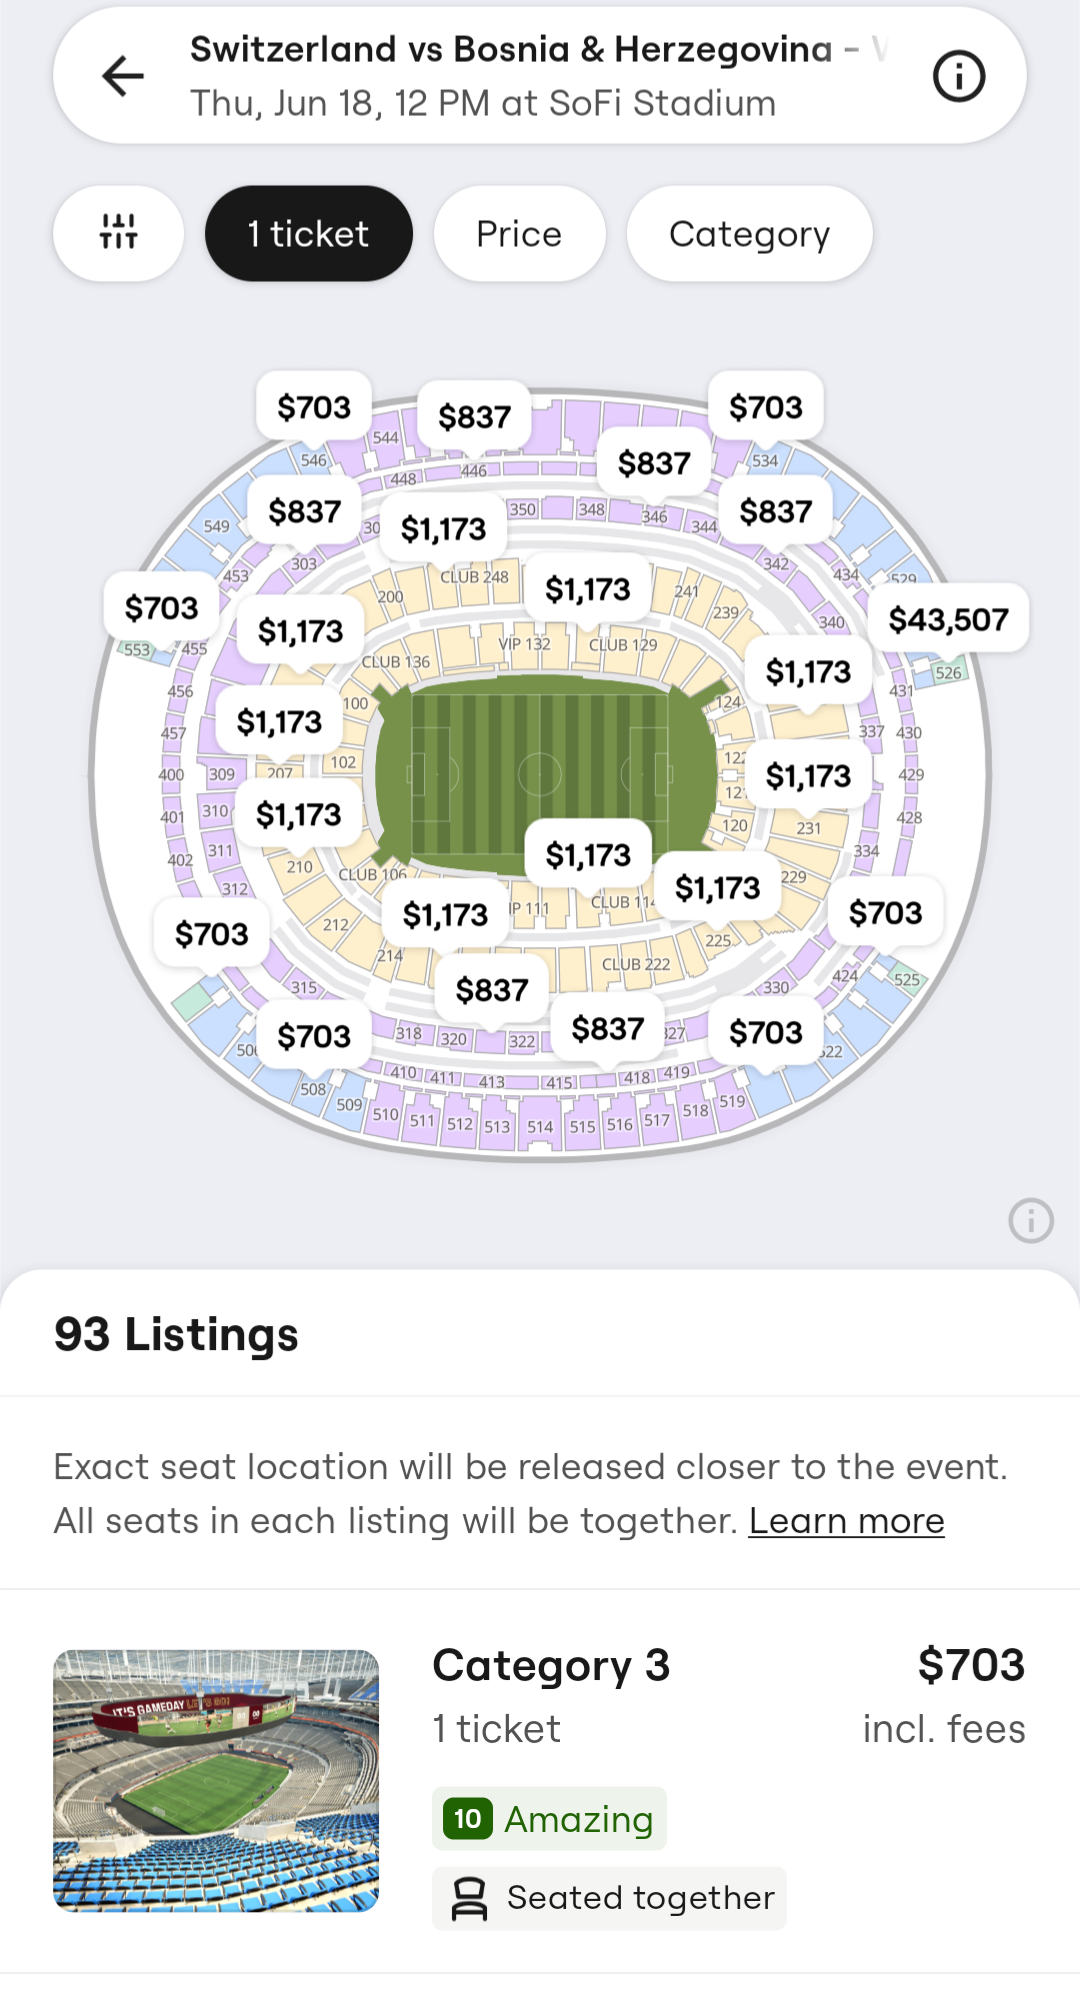This screenshot has width=1080, height=2001.
Task: Select section 429 on seat map
Action: (911, 775)
